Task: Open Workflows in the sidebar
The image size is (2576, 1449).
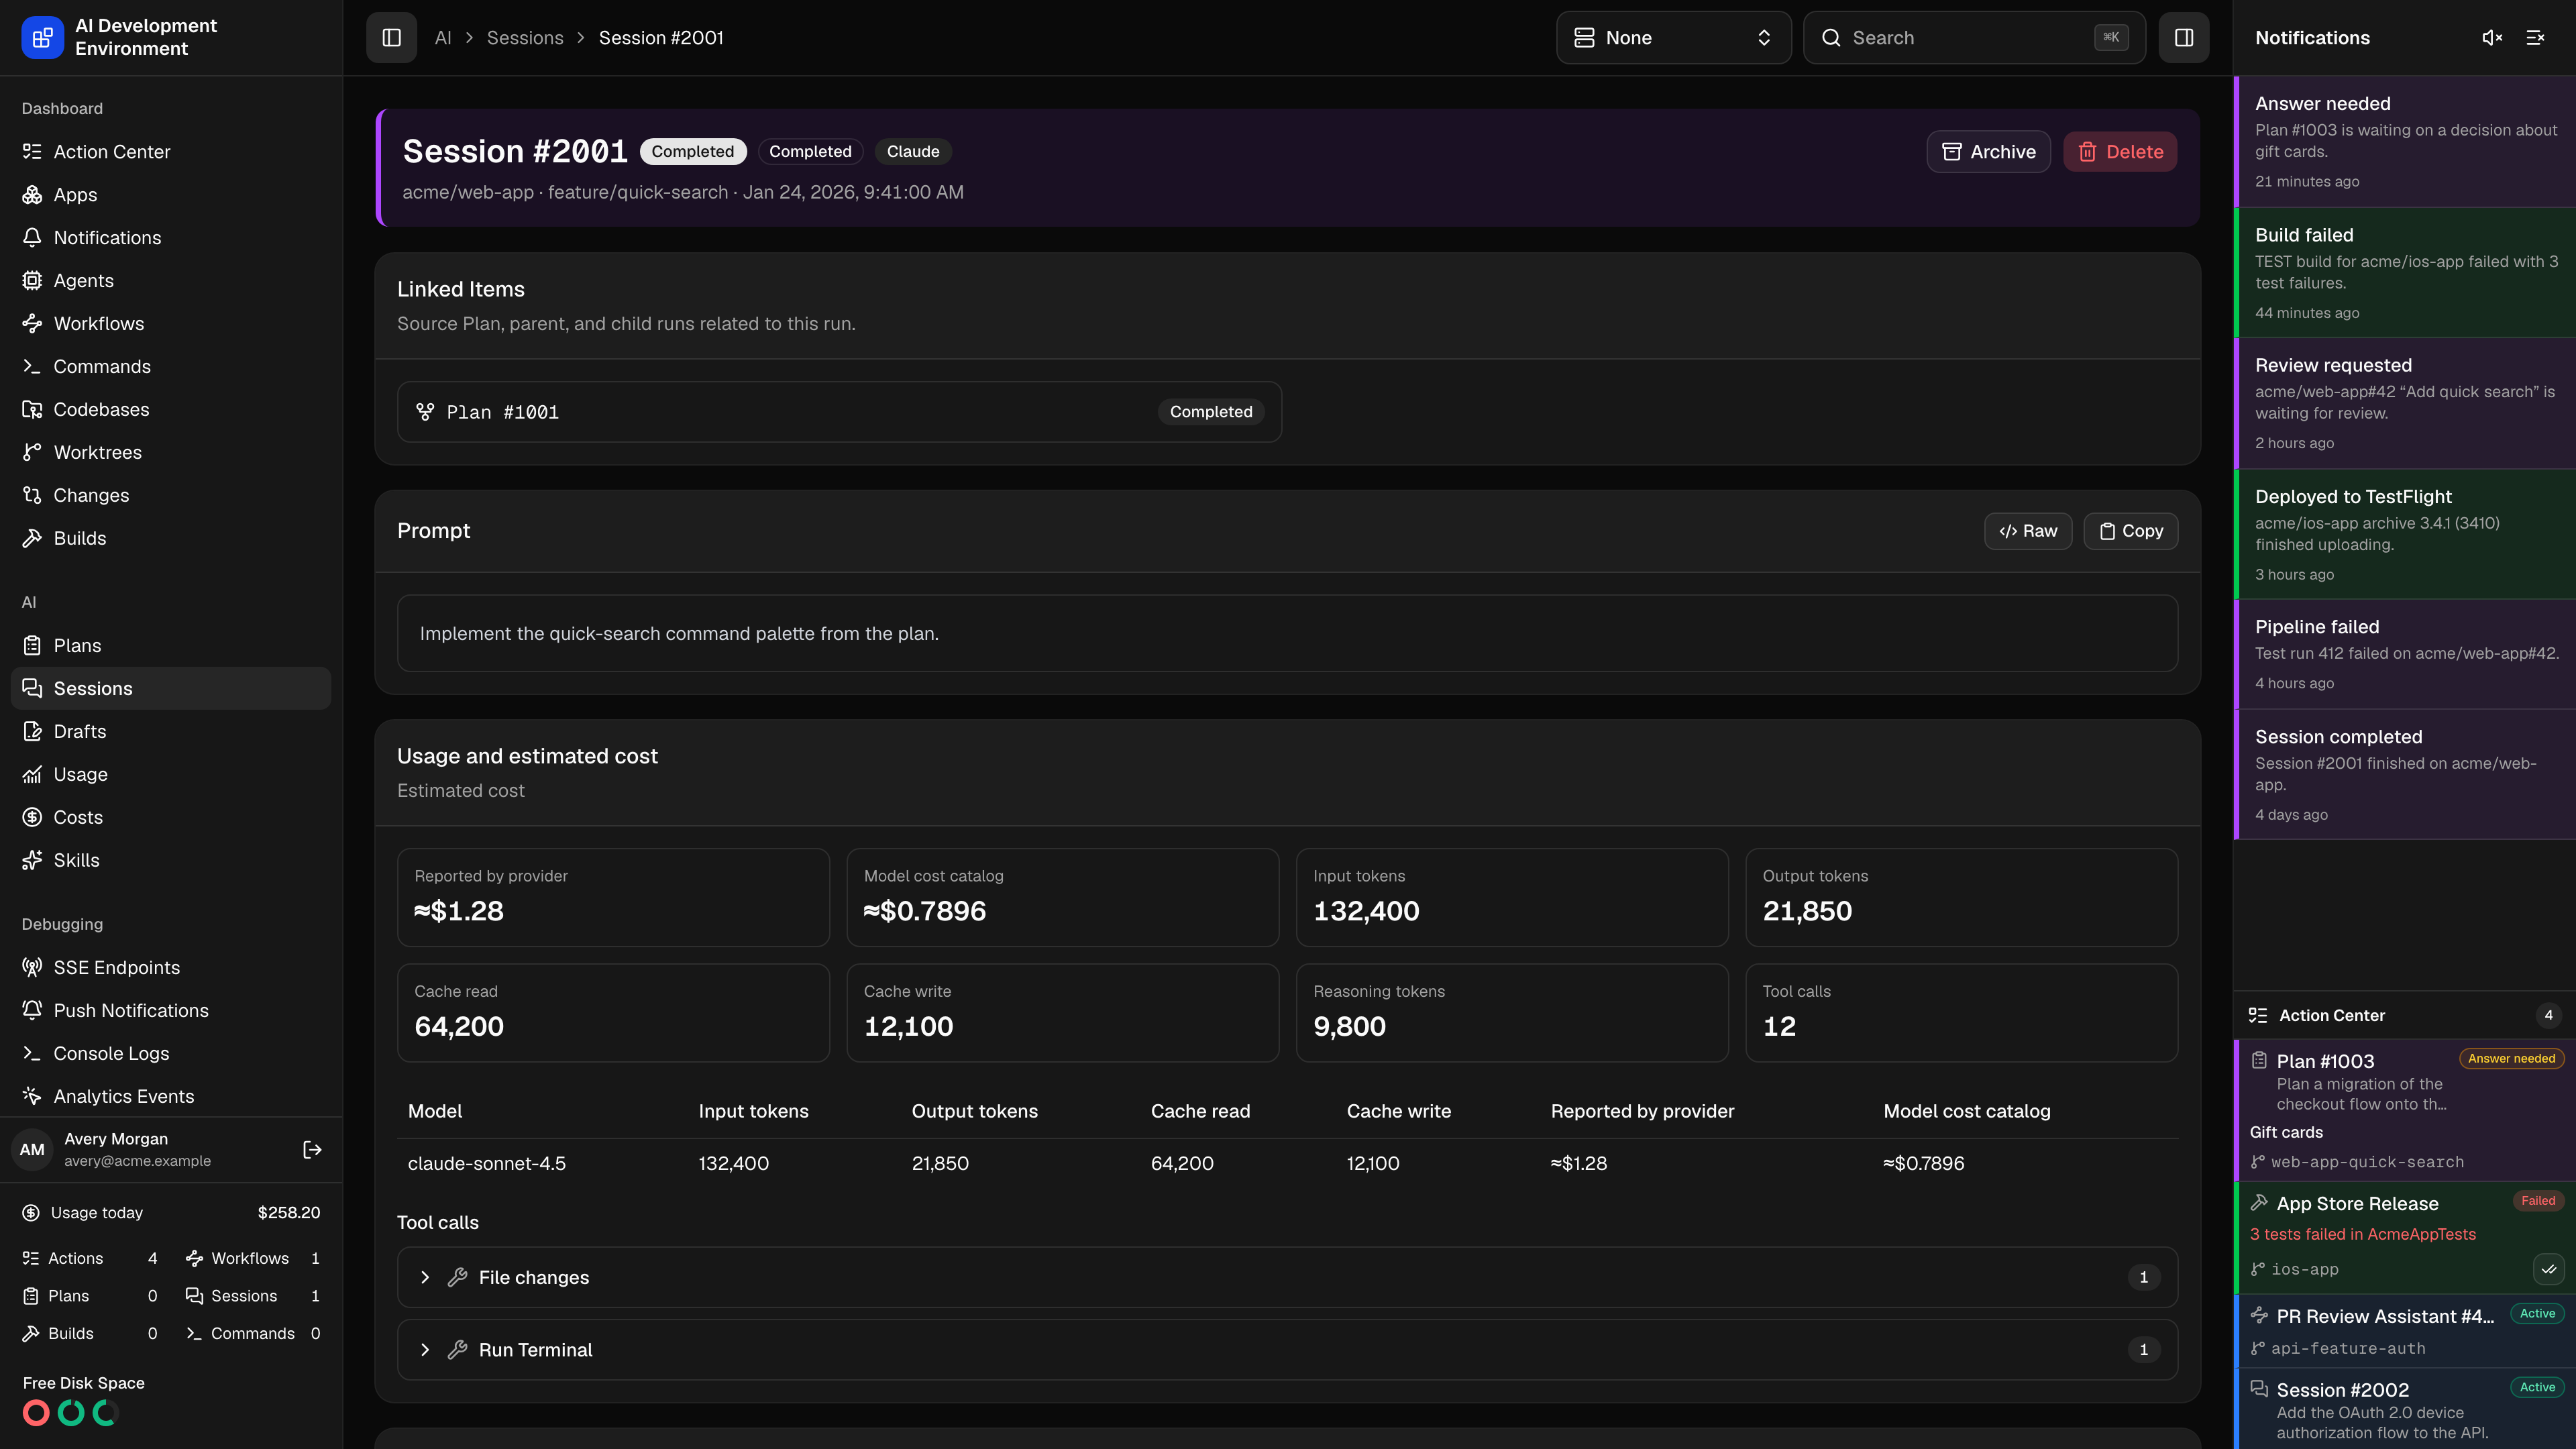Action: pos(171,324)
